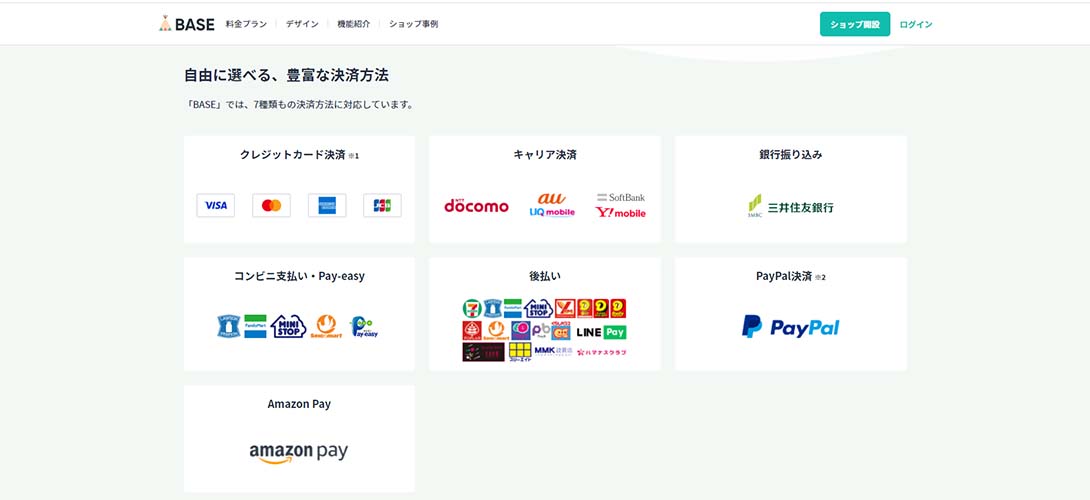Click the Amazon Pay card title
The width and height of the screenshot is (1090, 500).
point(299,404)
